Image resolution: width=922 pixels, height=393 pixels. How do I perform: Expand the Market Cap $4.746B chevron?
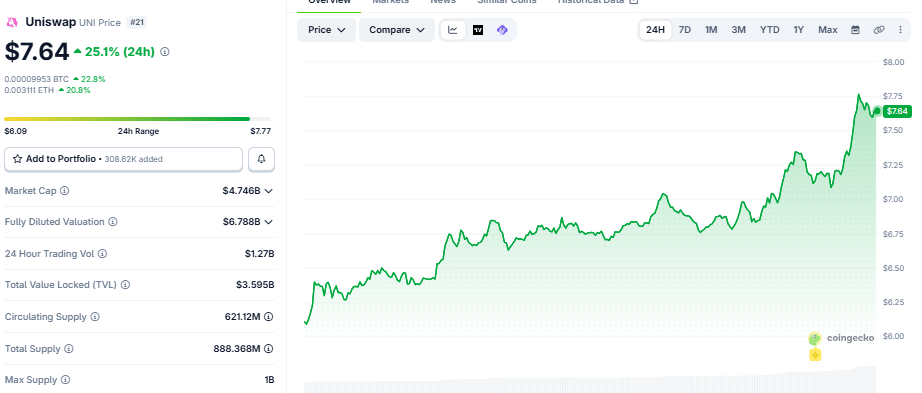click(269, 191)
